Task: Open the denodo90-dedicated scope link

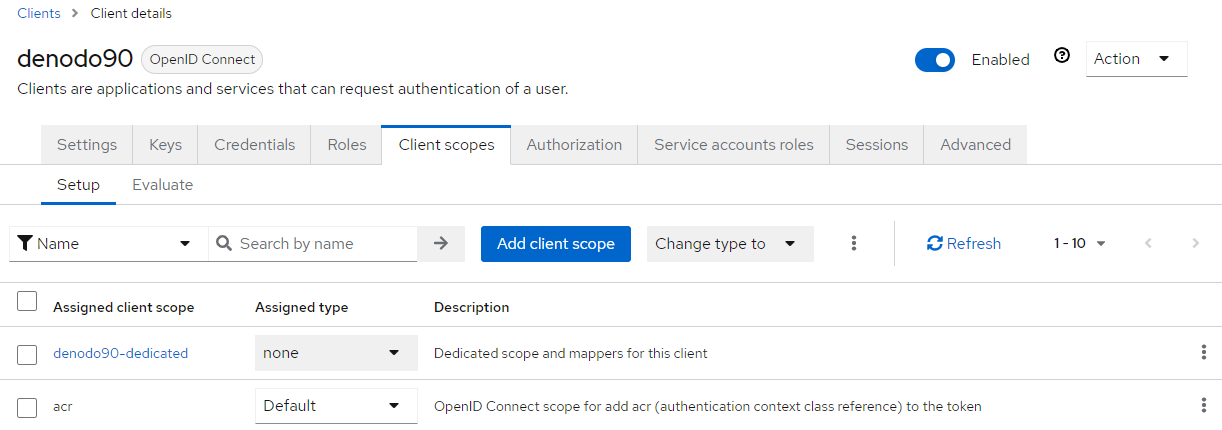Action: [120, 353]
